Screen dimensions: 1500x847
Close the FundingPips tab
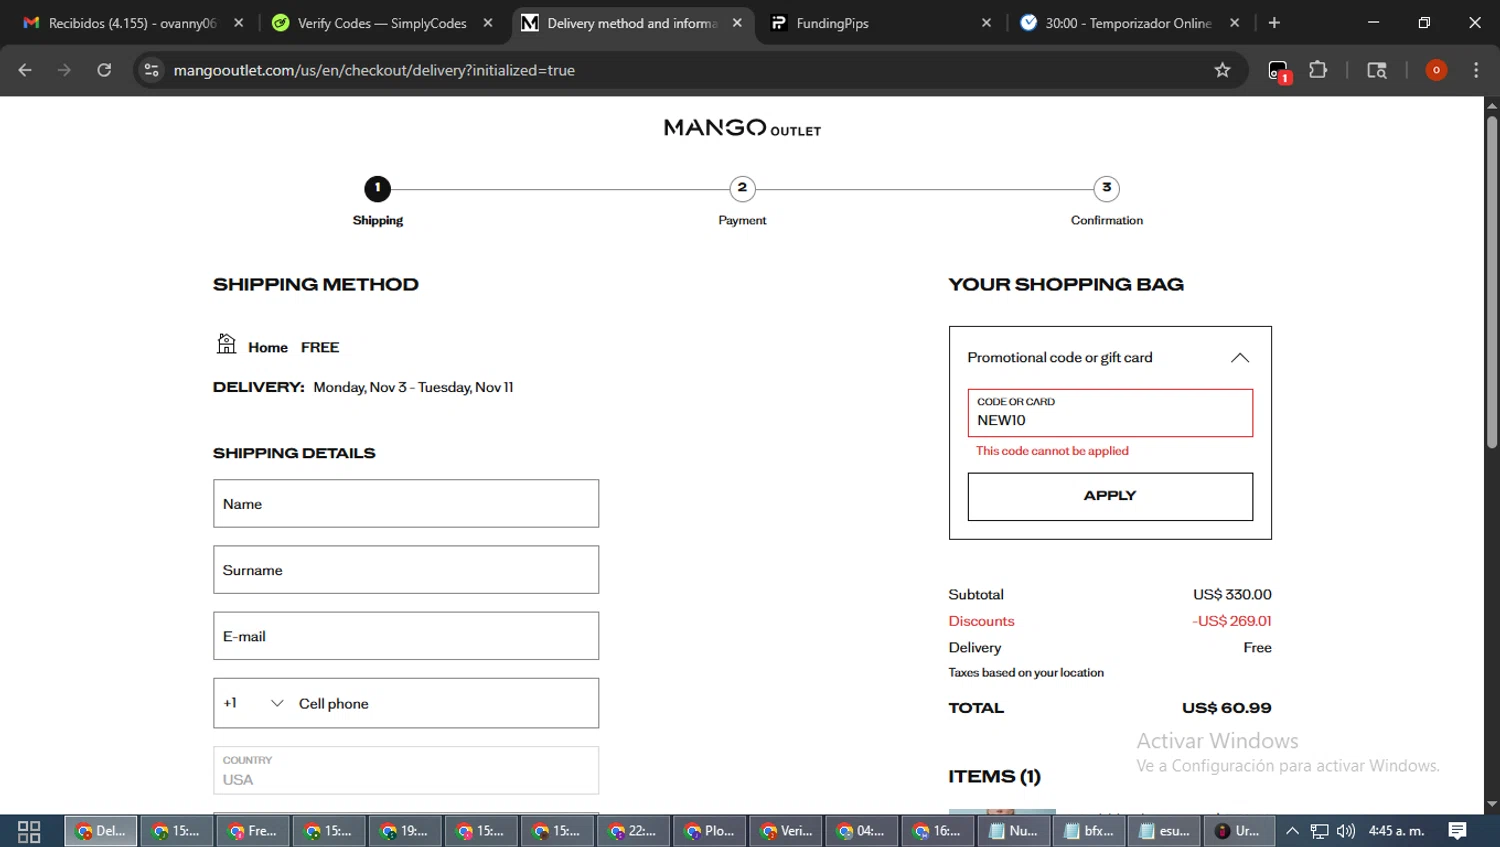point(986,23)
